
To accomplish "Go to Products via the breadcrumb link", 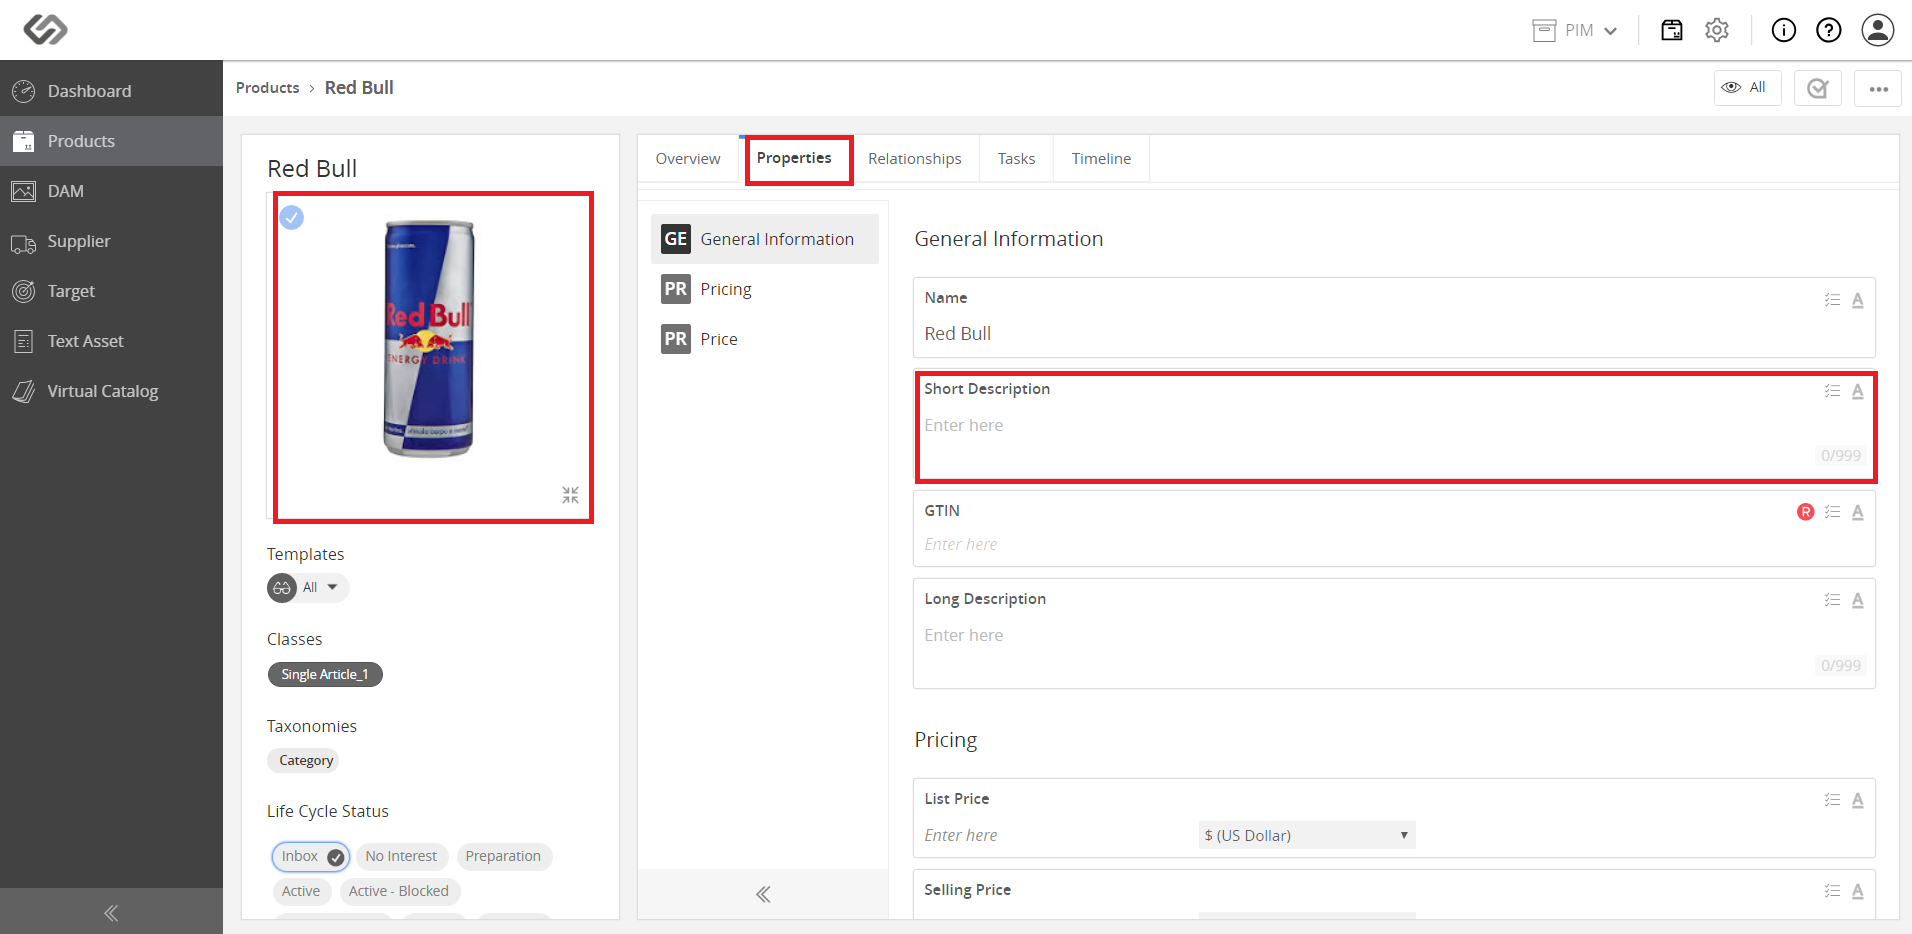I will click(x=267, y=88).
